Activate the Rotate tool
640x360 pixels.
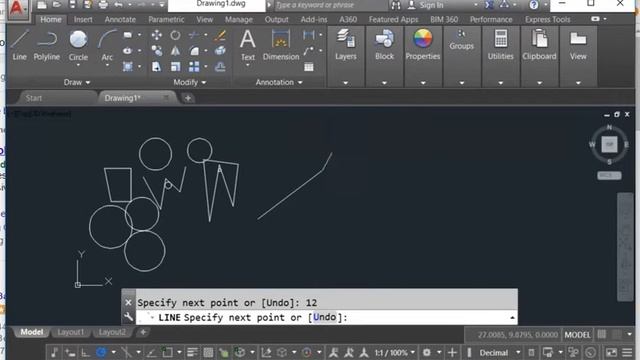(x=175, y=35)
